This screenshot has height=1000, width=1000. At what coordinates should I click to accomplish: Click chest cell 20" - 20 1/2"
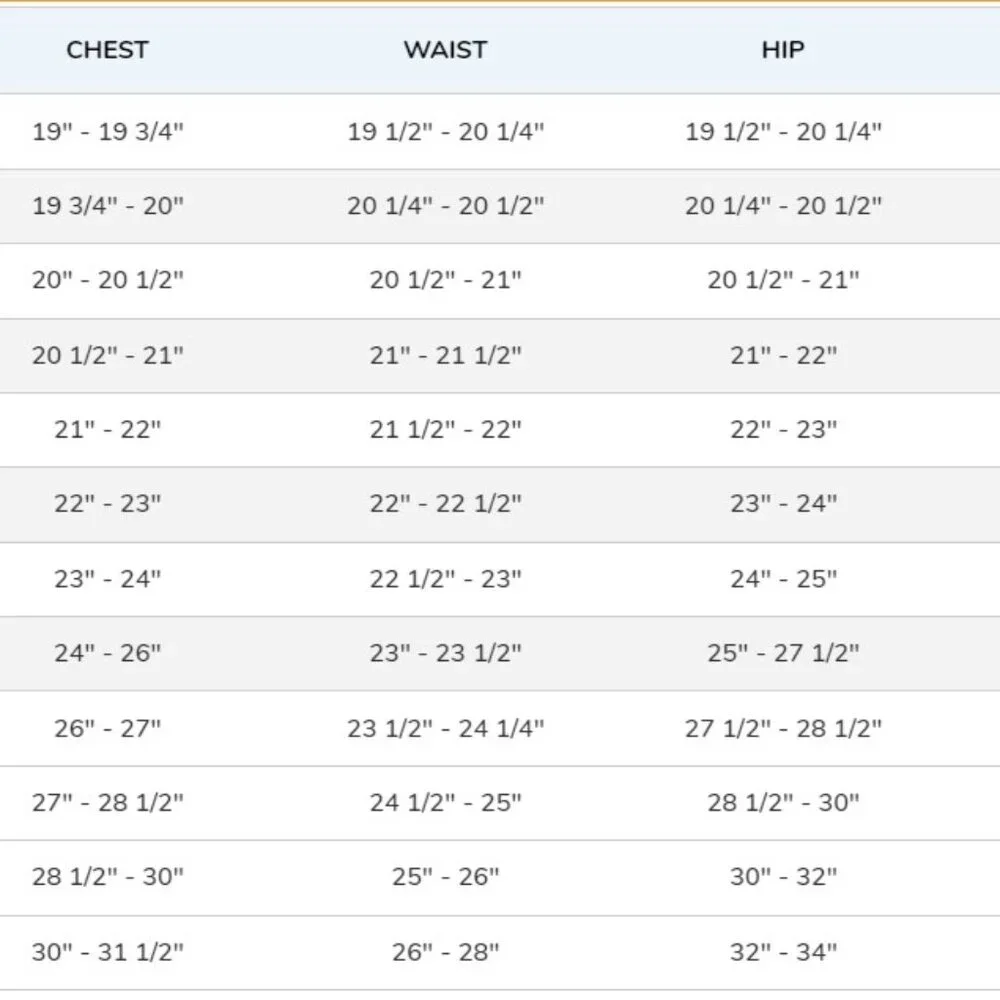pyautogui.click(x=108, y=280)
